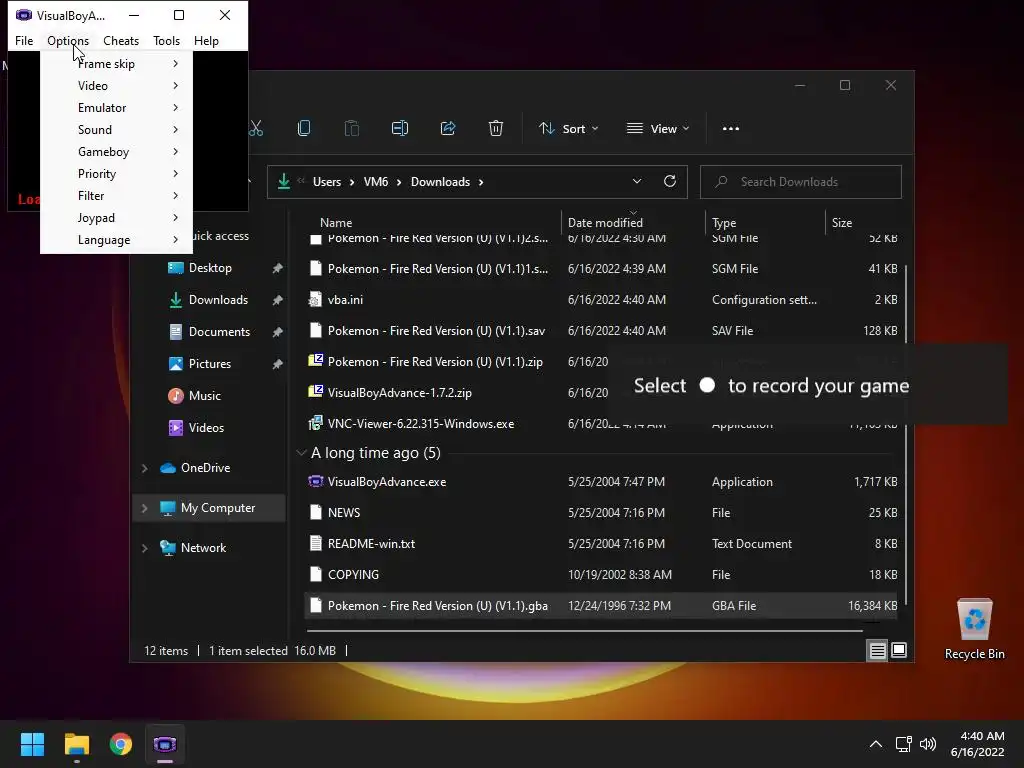1024x768 pixels.
Task: Select the VisualBoyAdvance.exe application icon
Action: 315,482
